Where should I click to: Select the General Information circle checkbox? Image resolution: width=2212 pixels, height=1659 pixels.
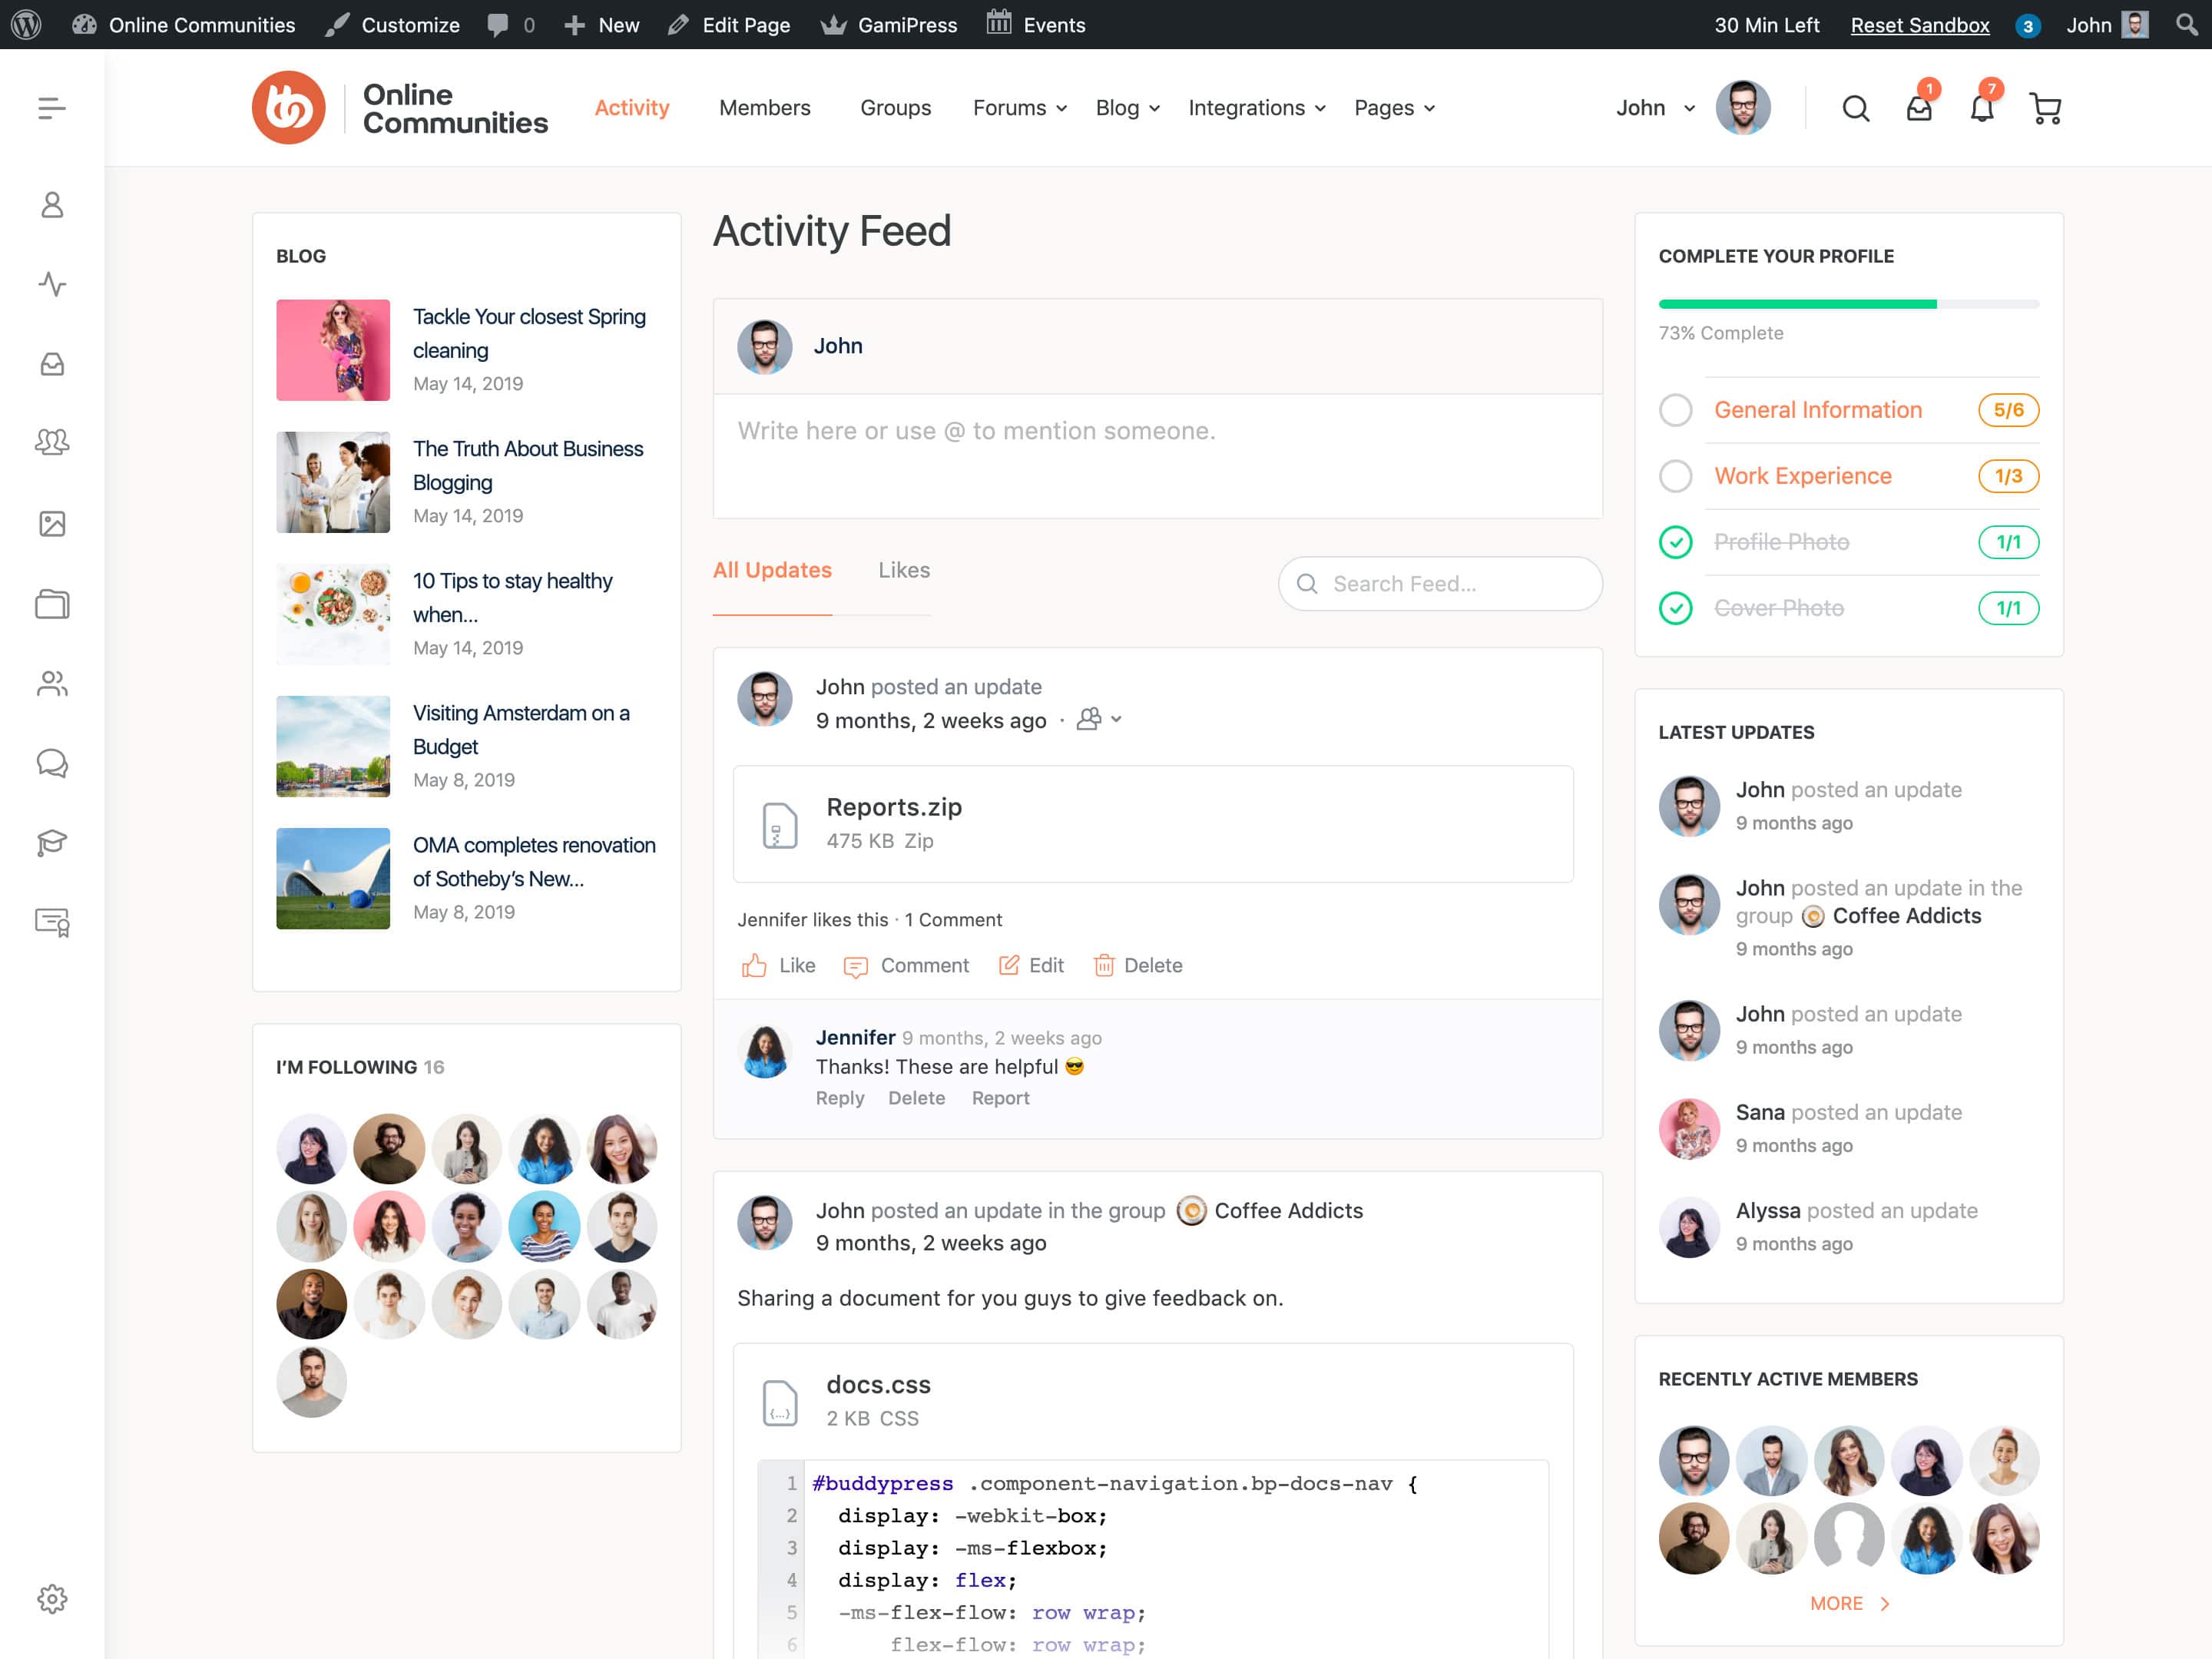(1675, 410)
